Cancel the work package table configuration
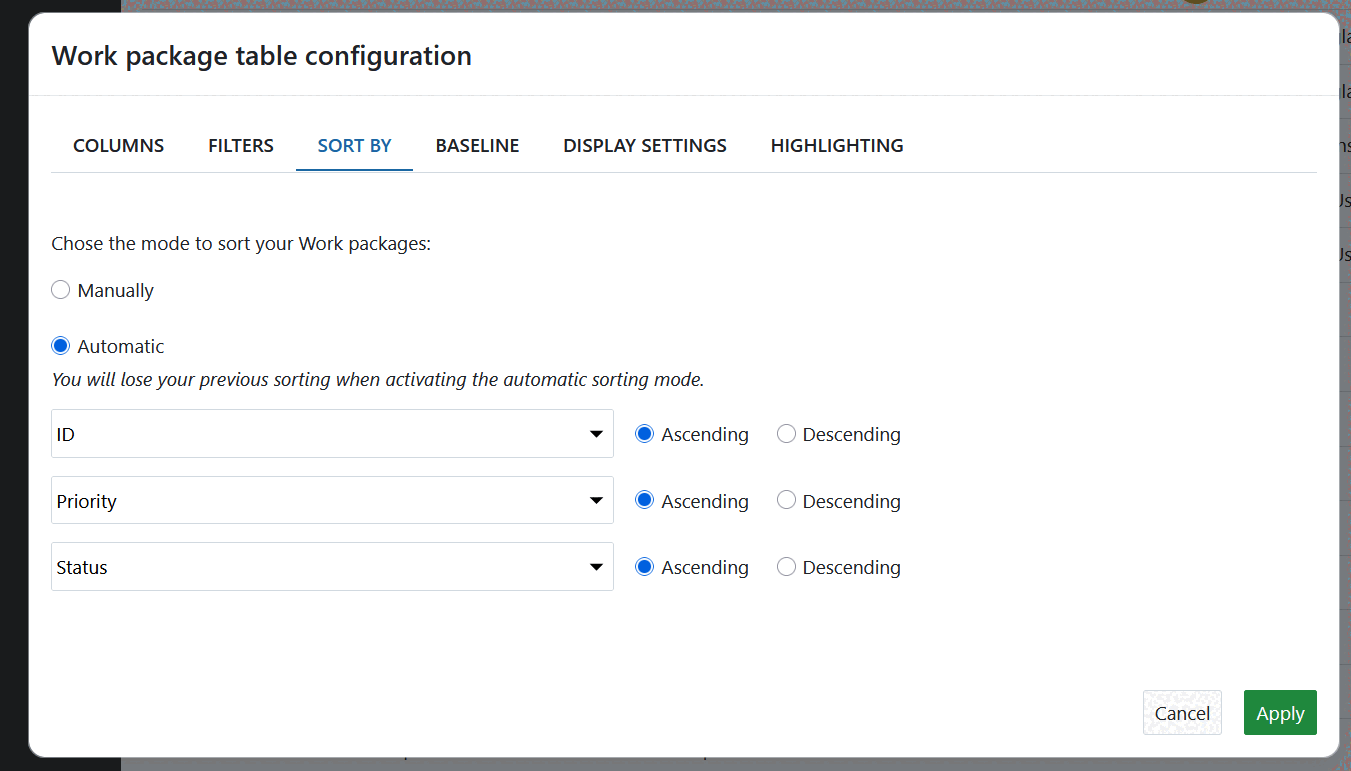Screen dimensions: 1351x771 1182,713
